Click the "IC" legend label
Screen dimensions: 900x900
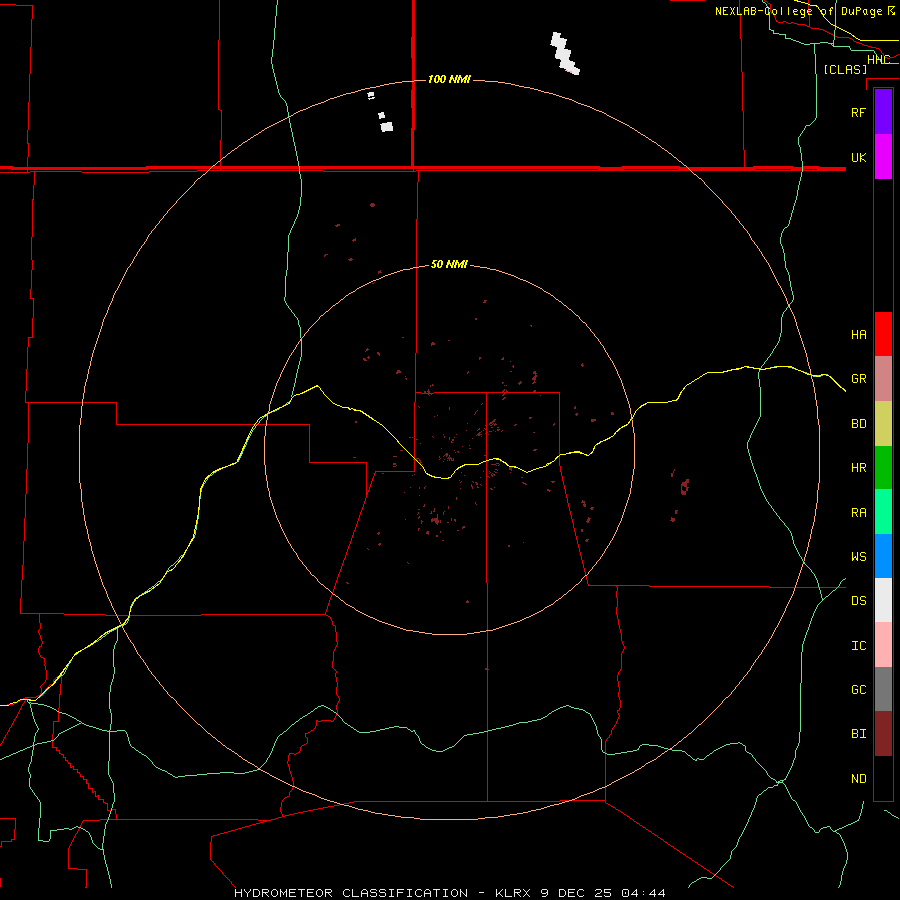click(x=859, y=645)
